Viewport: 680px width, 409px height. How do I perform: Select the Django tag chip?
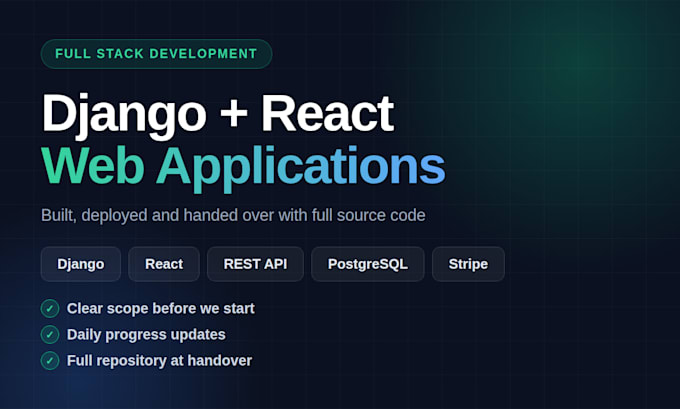pyautogui.click(x=81, y=264)
